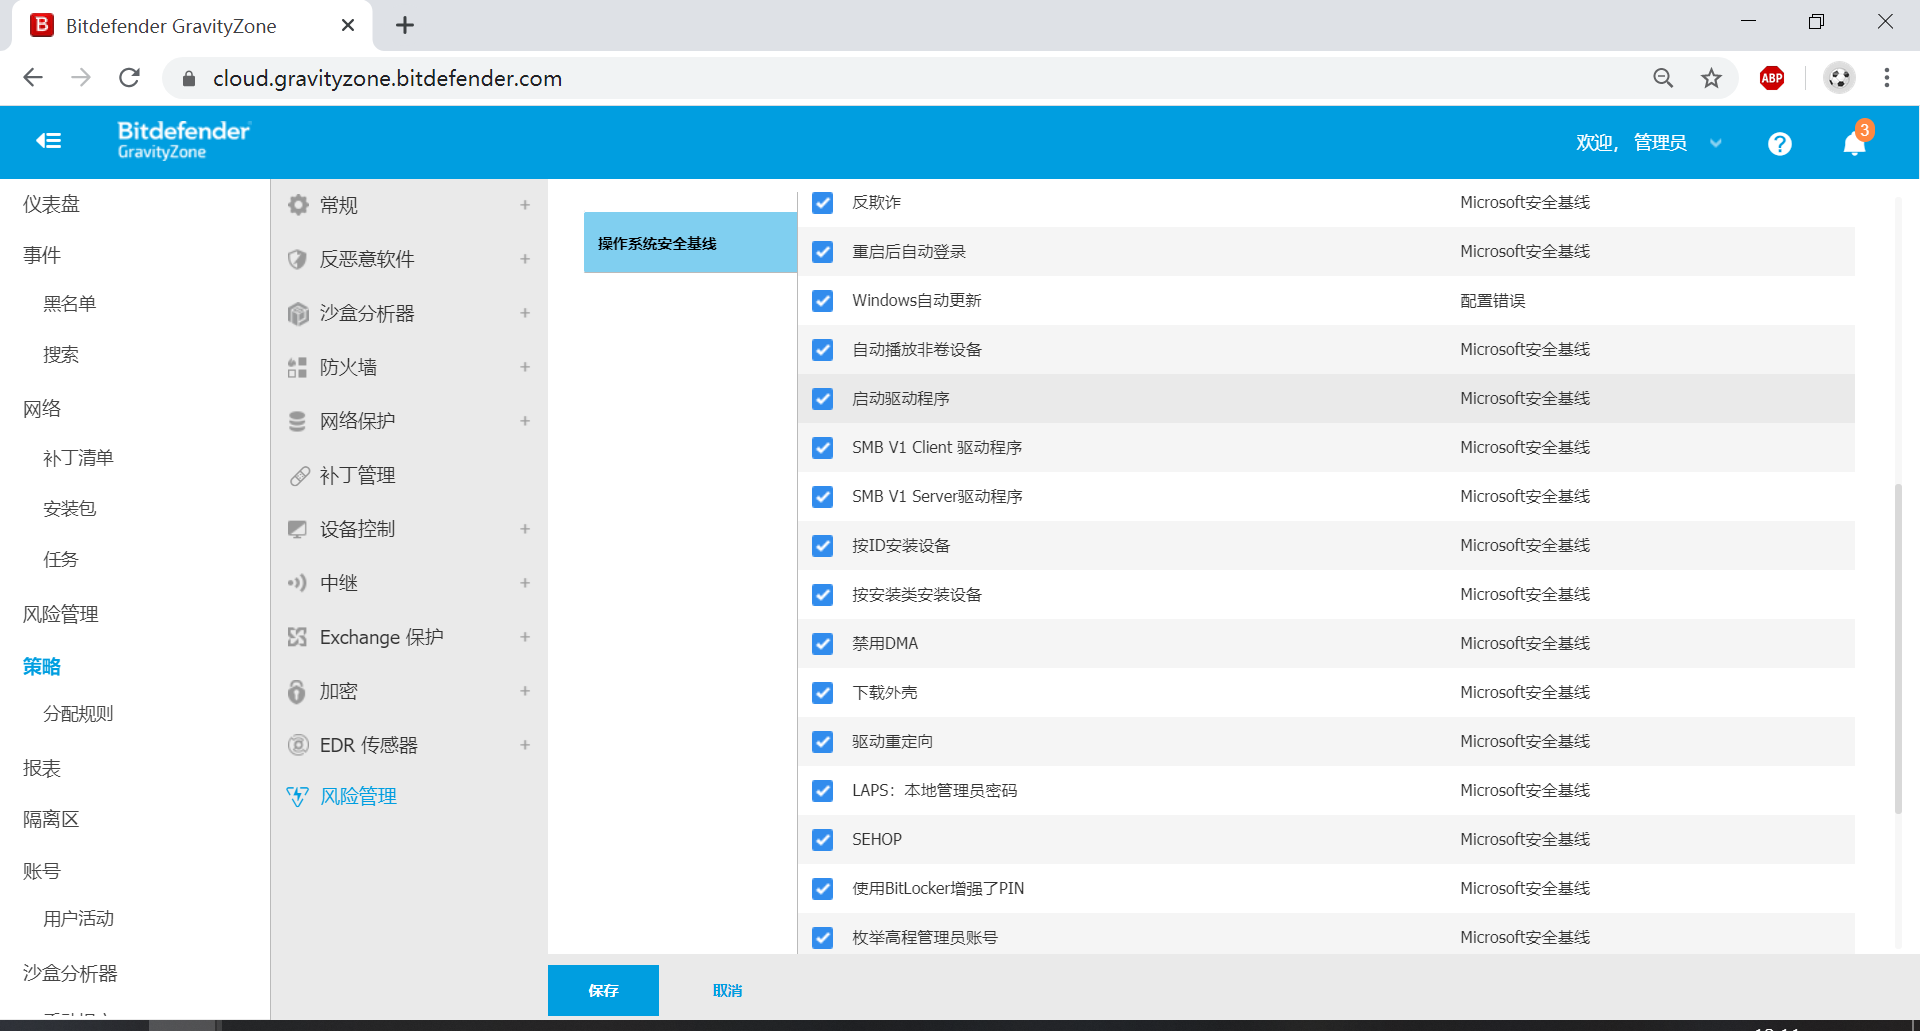
Task: Open the AdBlock Plus extension icon
Action: [1772, 78]
